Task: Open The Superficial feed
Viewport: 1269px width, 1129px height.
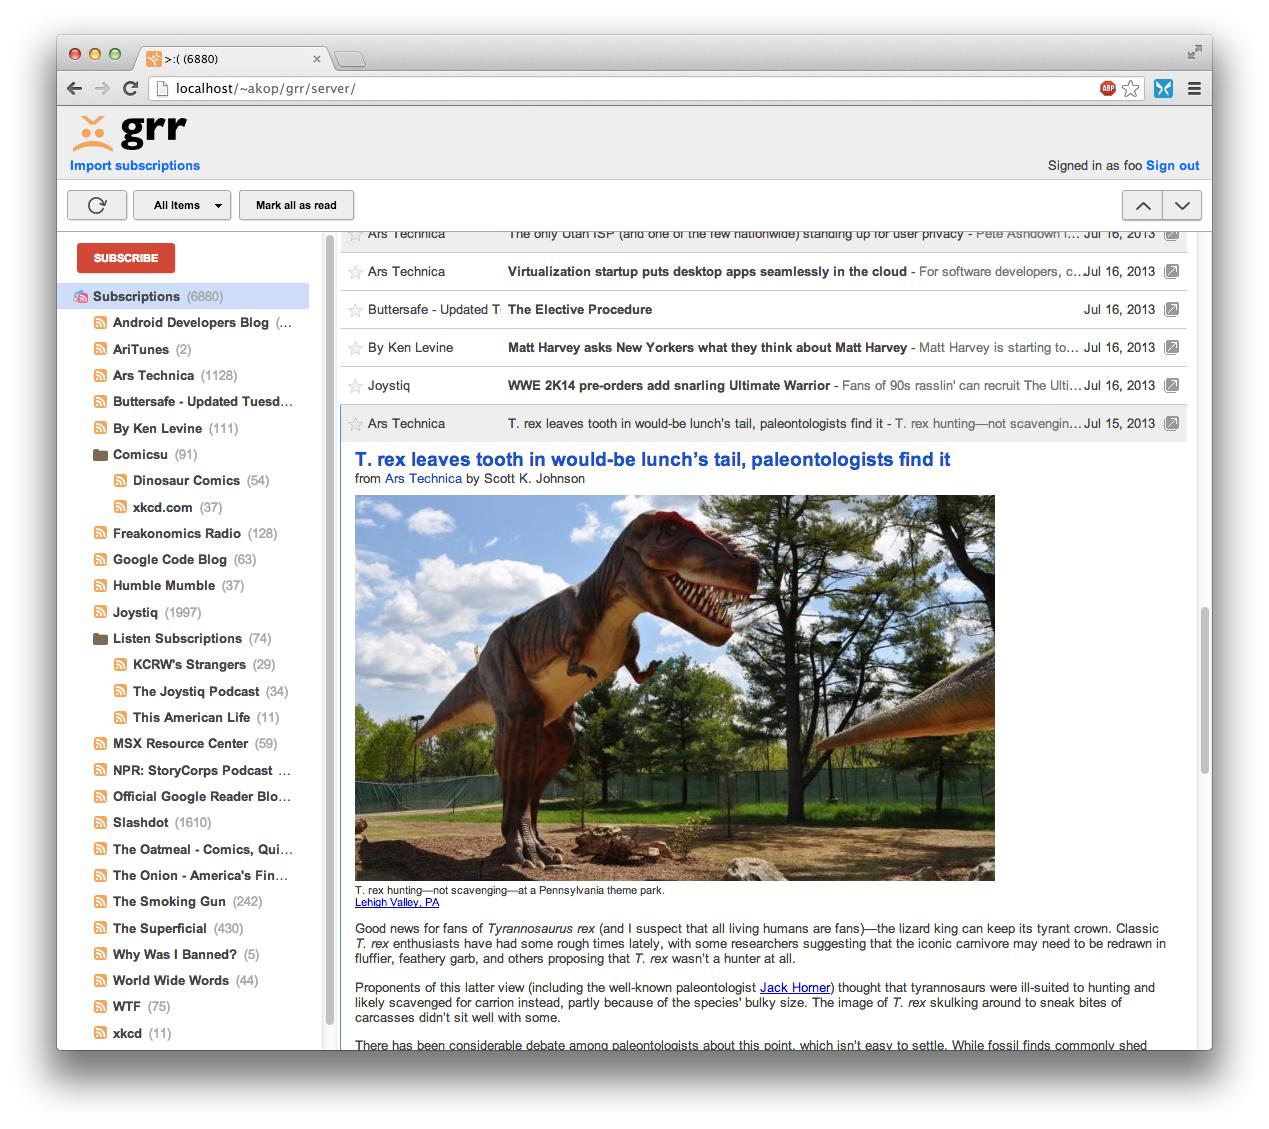Action: pyautogui.click(x=159, y=928)
